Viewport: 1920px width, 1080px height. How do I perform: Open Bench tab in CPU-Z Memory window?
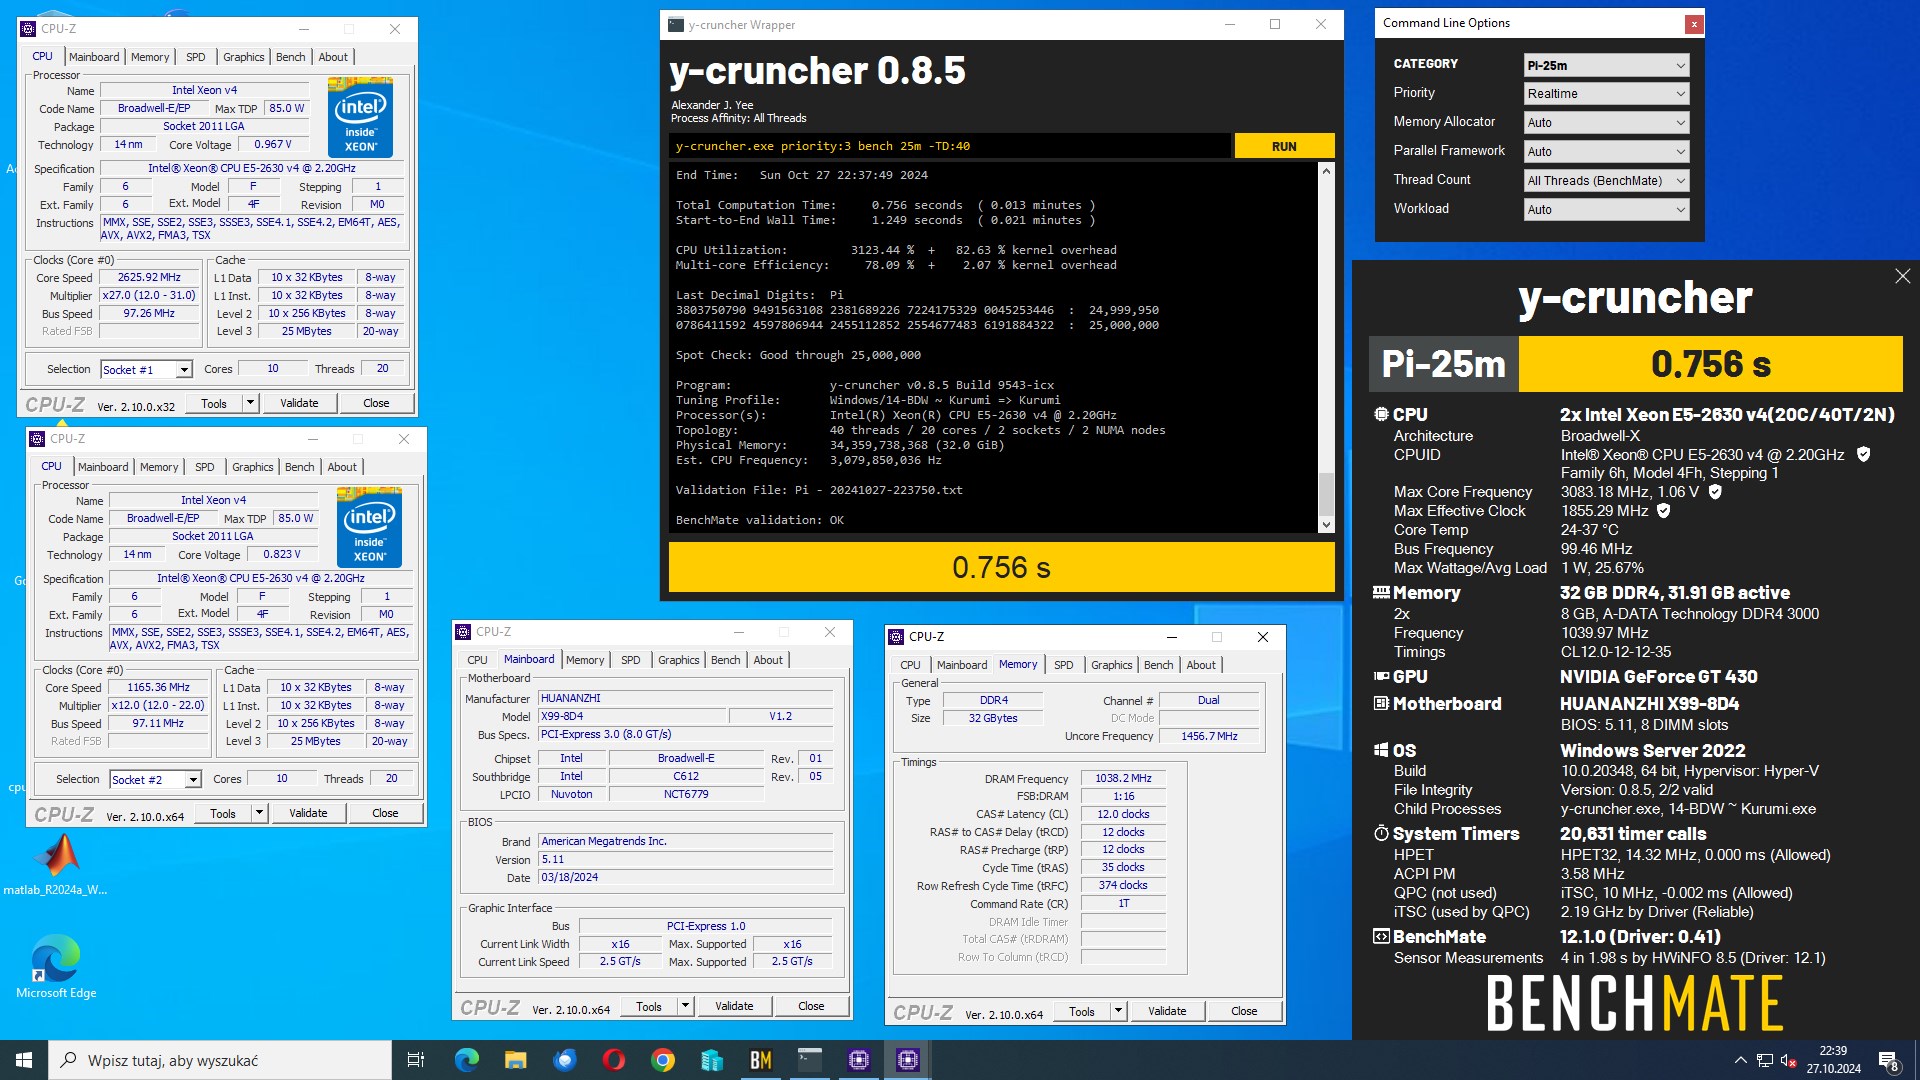1158,665
